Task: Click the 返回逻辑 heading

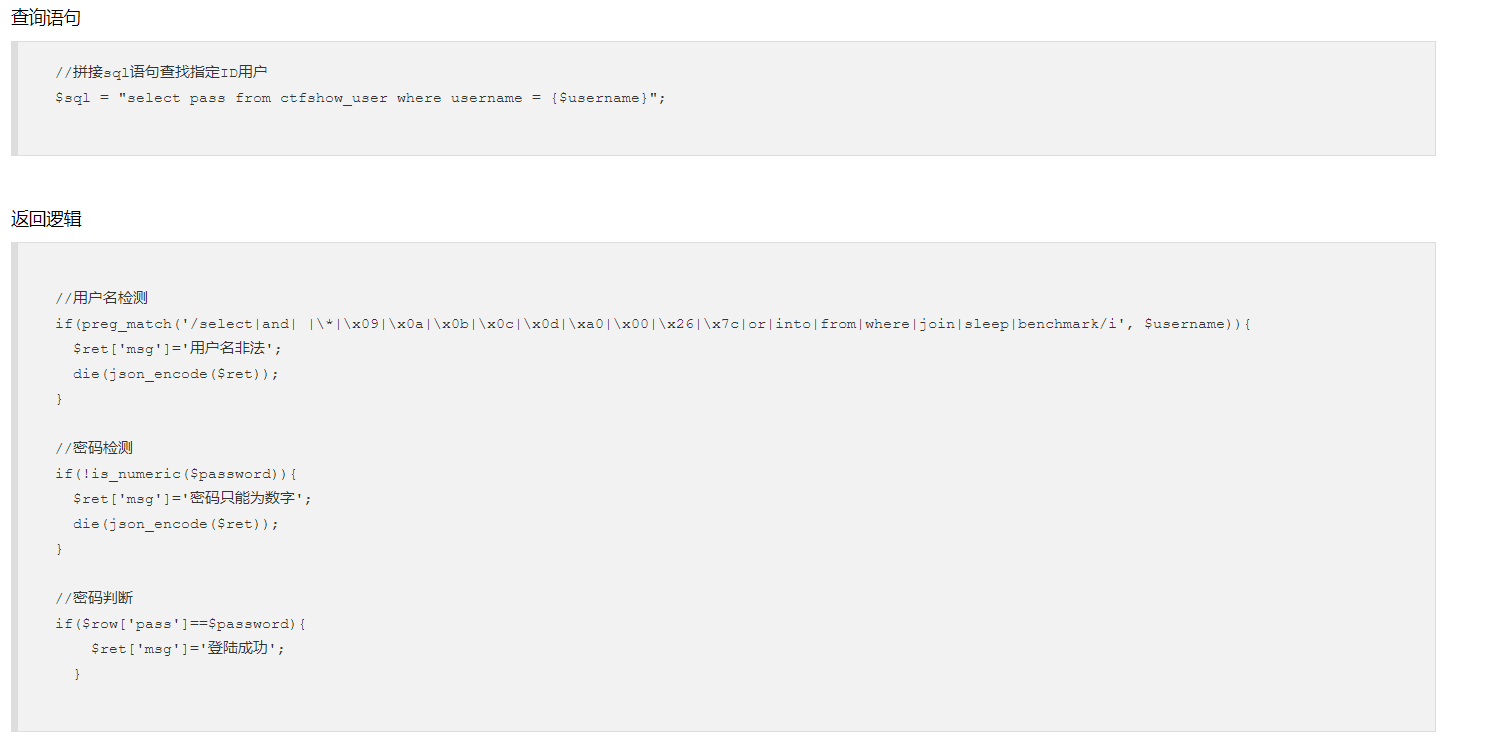Action: 46,219
